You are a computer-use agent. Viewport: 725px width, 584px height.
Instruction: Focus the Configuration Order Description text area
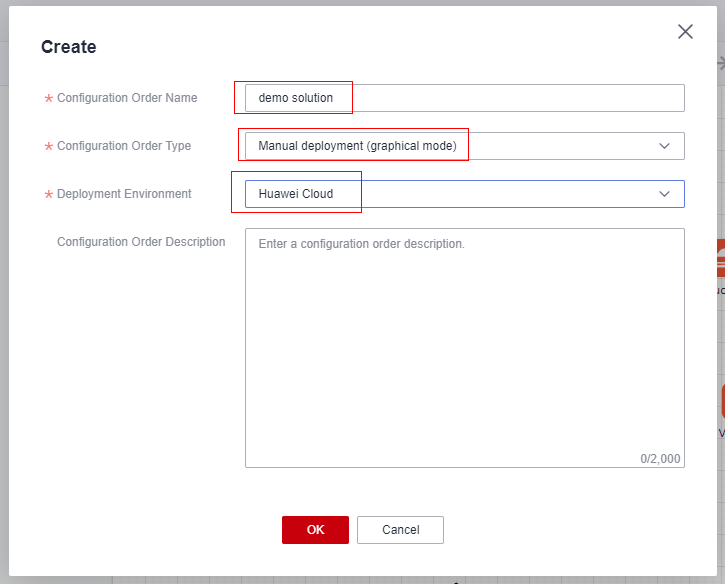click(464, 348)
